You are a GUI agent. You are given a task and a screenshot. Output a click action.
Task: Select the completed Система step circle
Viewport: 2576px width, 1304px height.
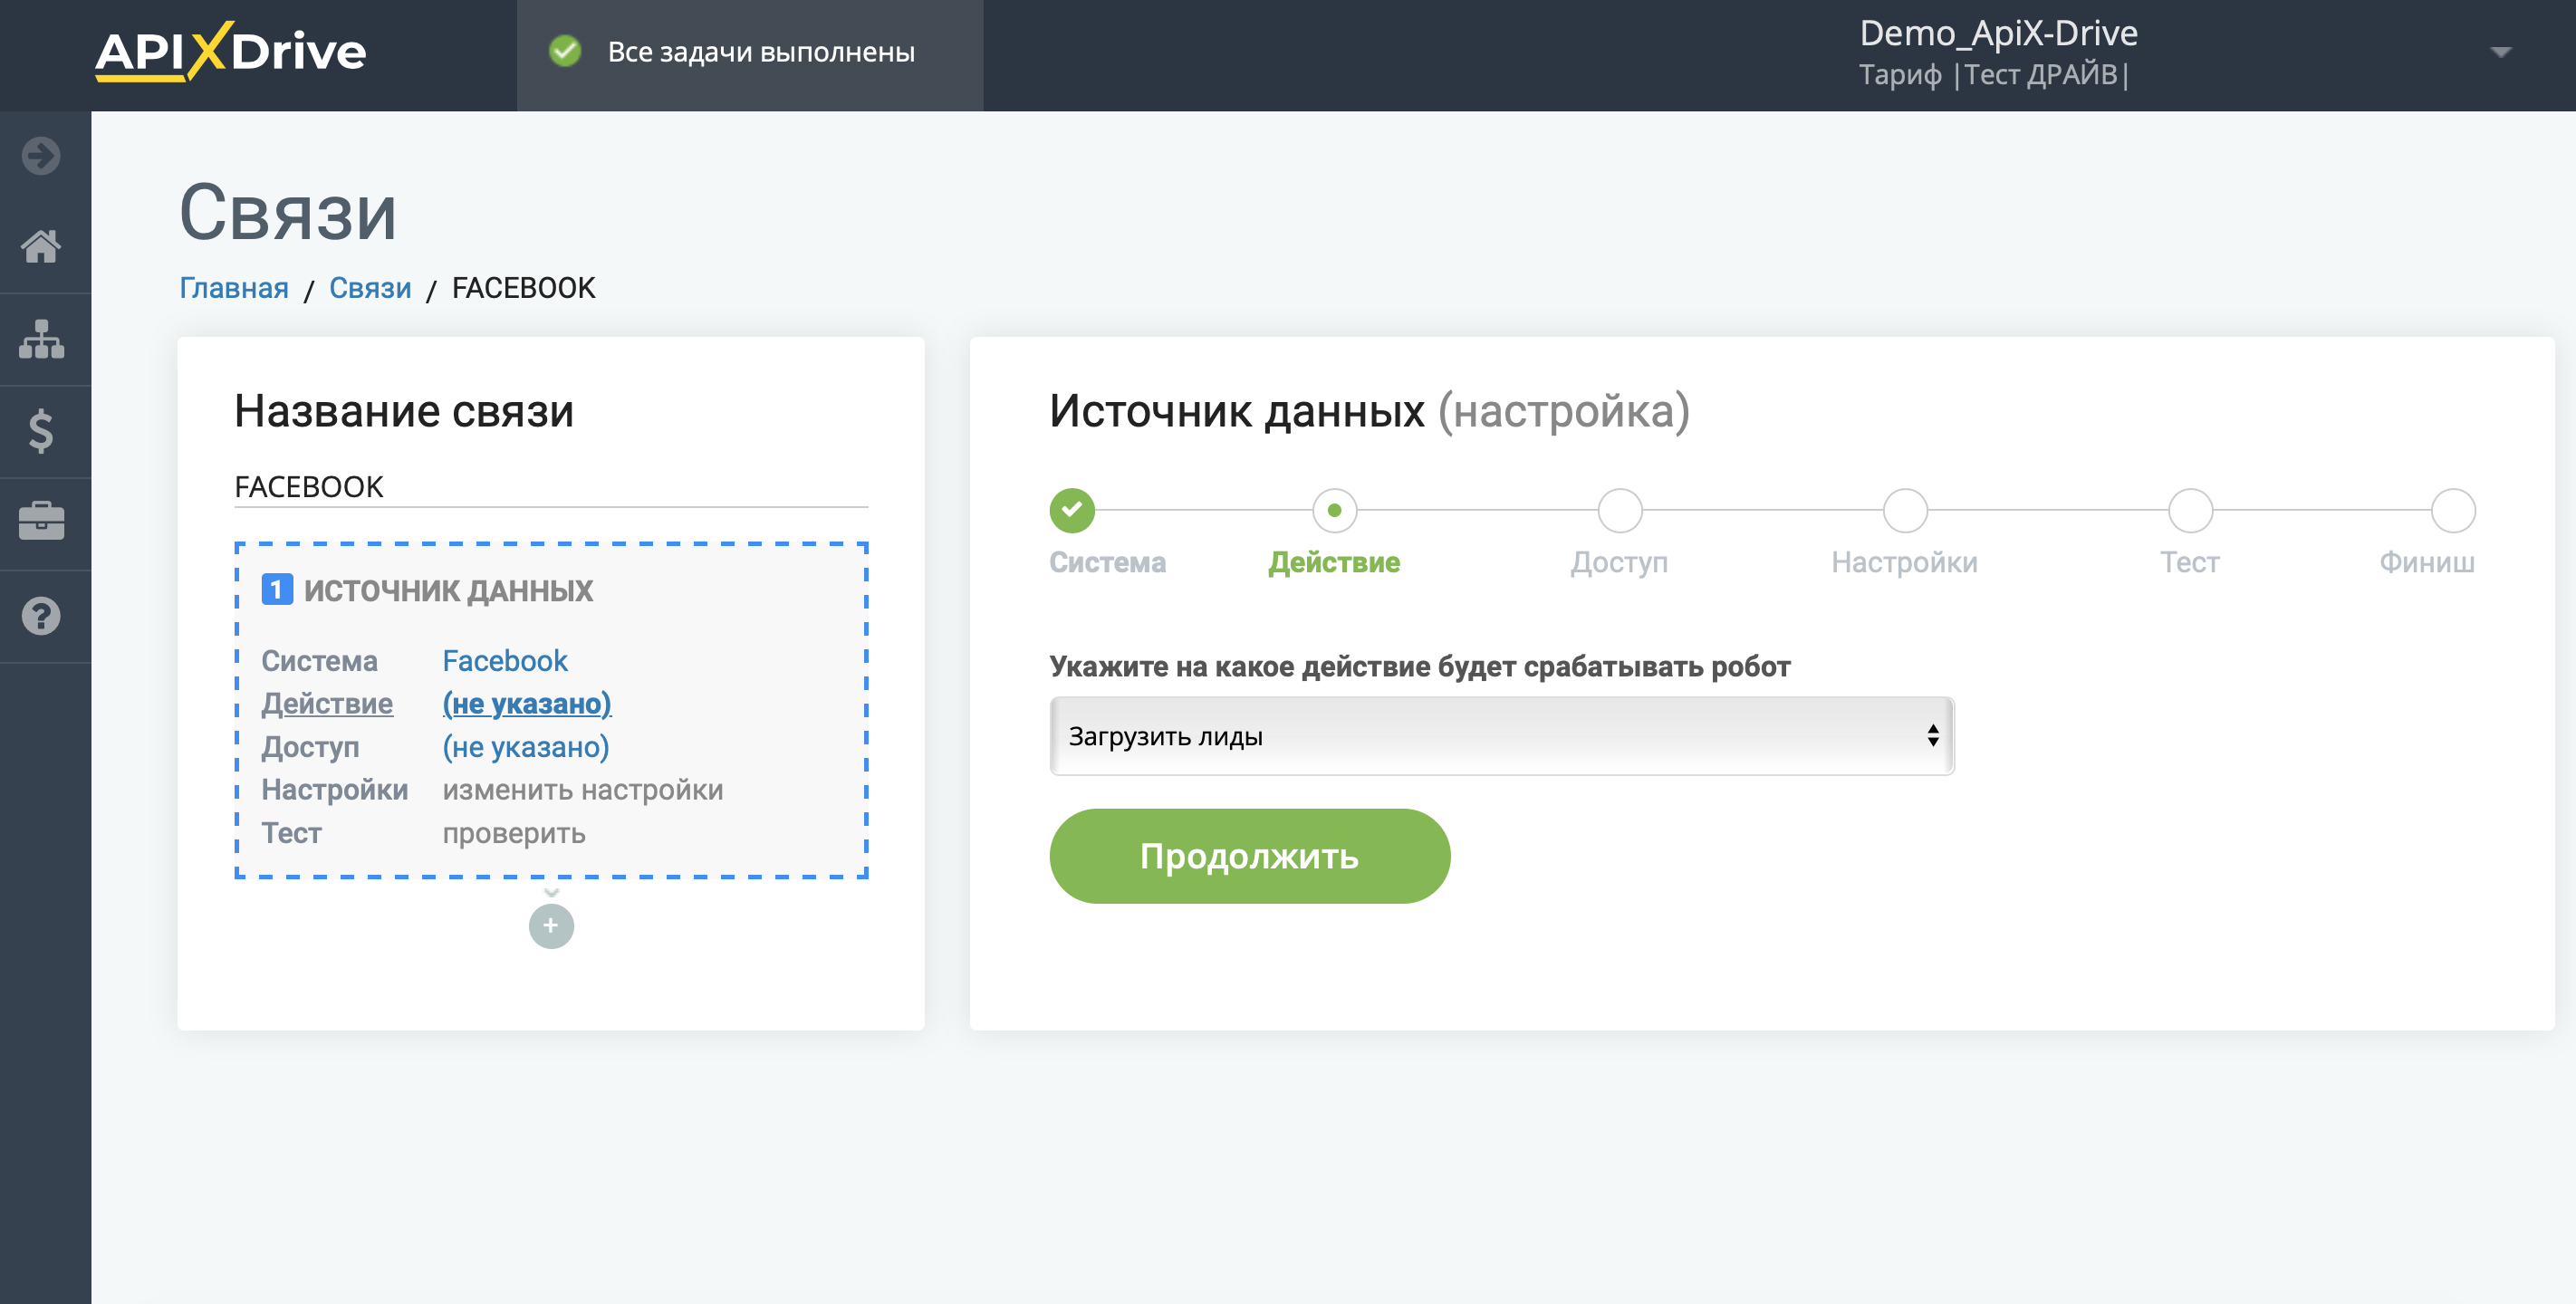(1072, 511)
